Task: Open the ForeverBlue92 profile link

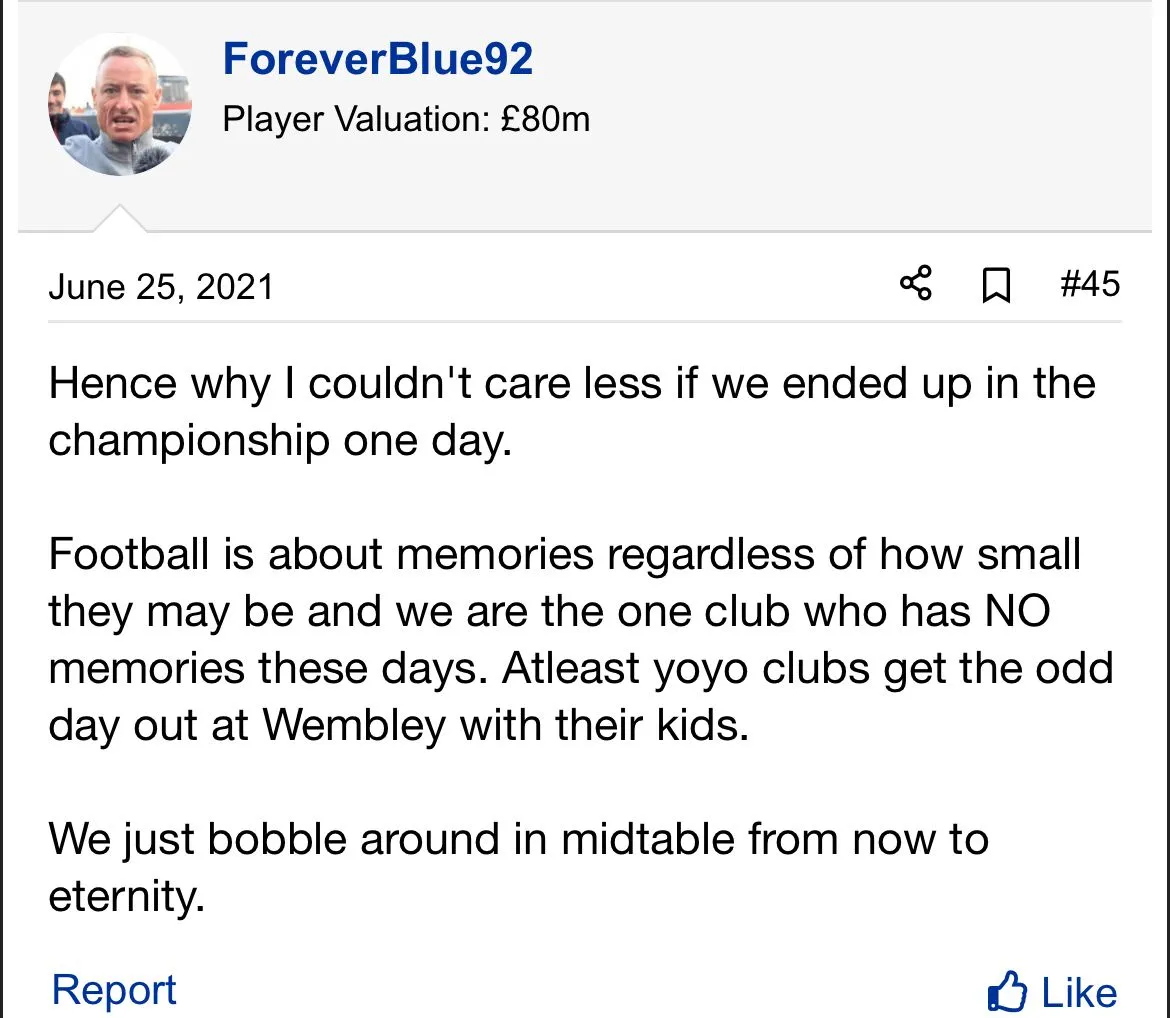Action: point(378,59)
